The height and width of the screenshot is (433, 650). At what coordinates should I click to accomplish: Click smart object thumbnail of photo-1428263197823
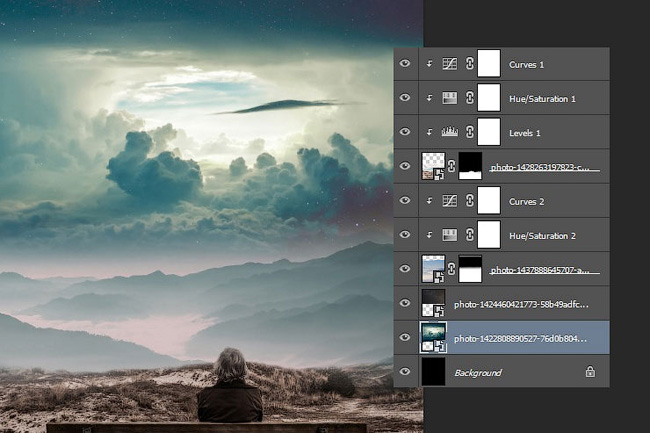point(433,166)
